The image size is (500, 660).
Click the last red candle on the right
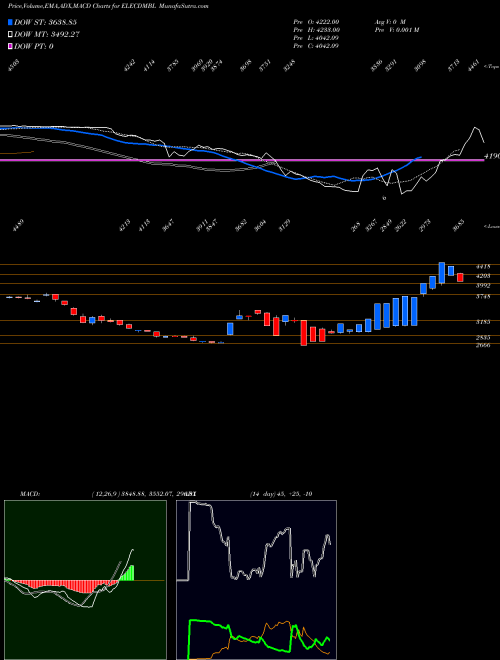[460, 277]
